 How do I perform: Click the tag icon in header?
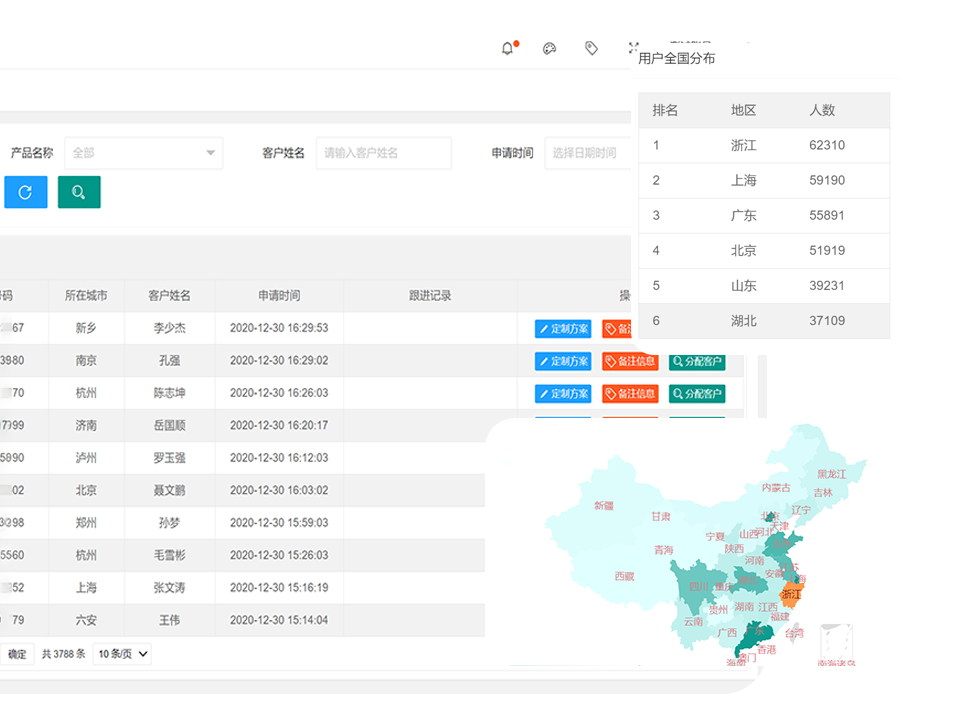(591, 48)
